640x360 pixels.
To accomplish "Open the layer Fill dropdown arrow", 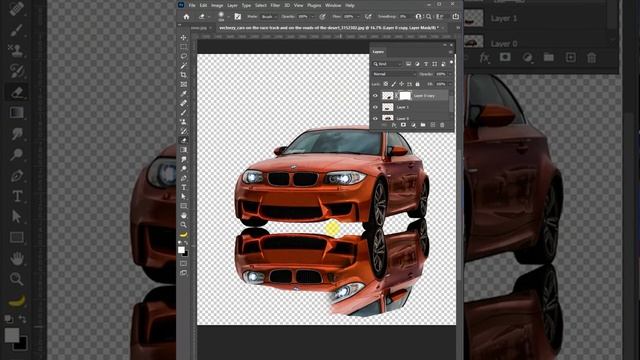I will [x=451, y=84].
